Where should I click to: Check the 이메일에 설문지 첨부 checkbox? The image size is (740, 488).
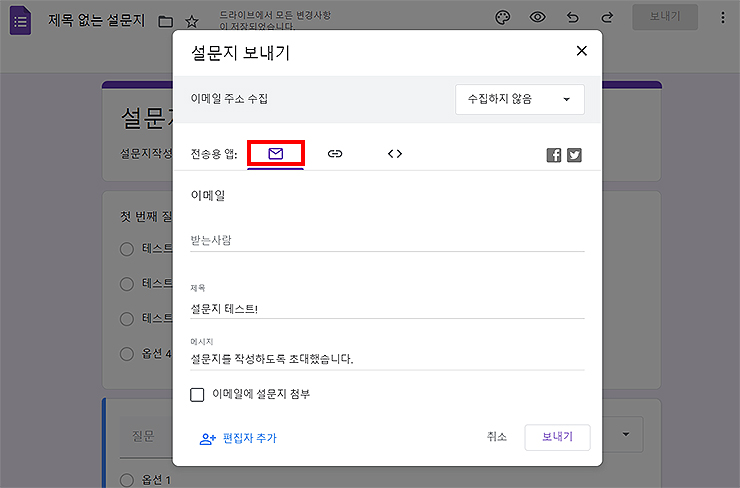tap(197, 395)
